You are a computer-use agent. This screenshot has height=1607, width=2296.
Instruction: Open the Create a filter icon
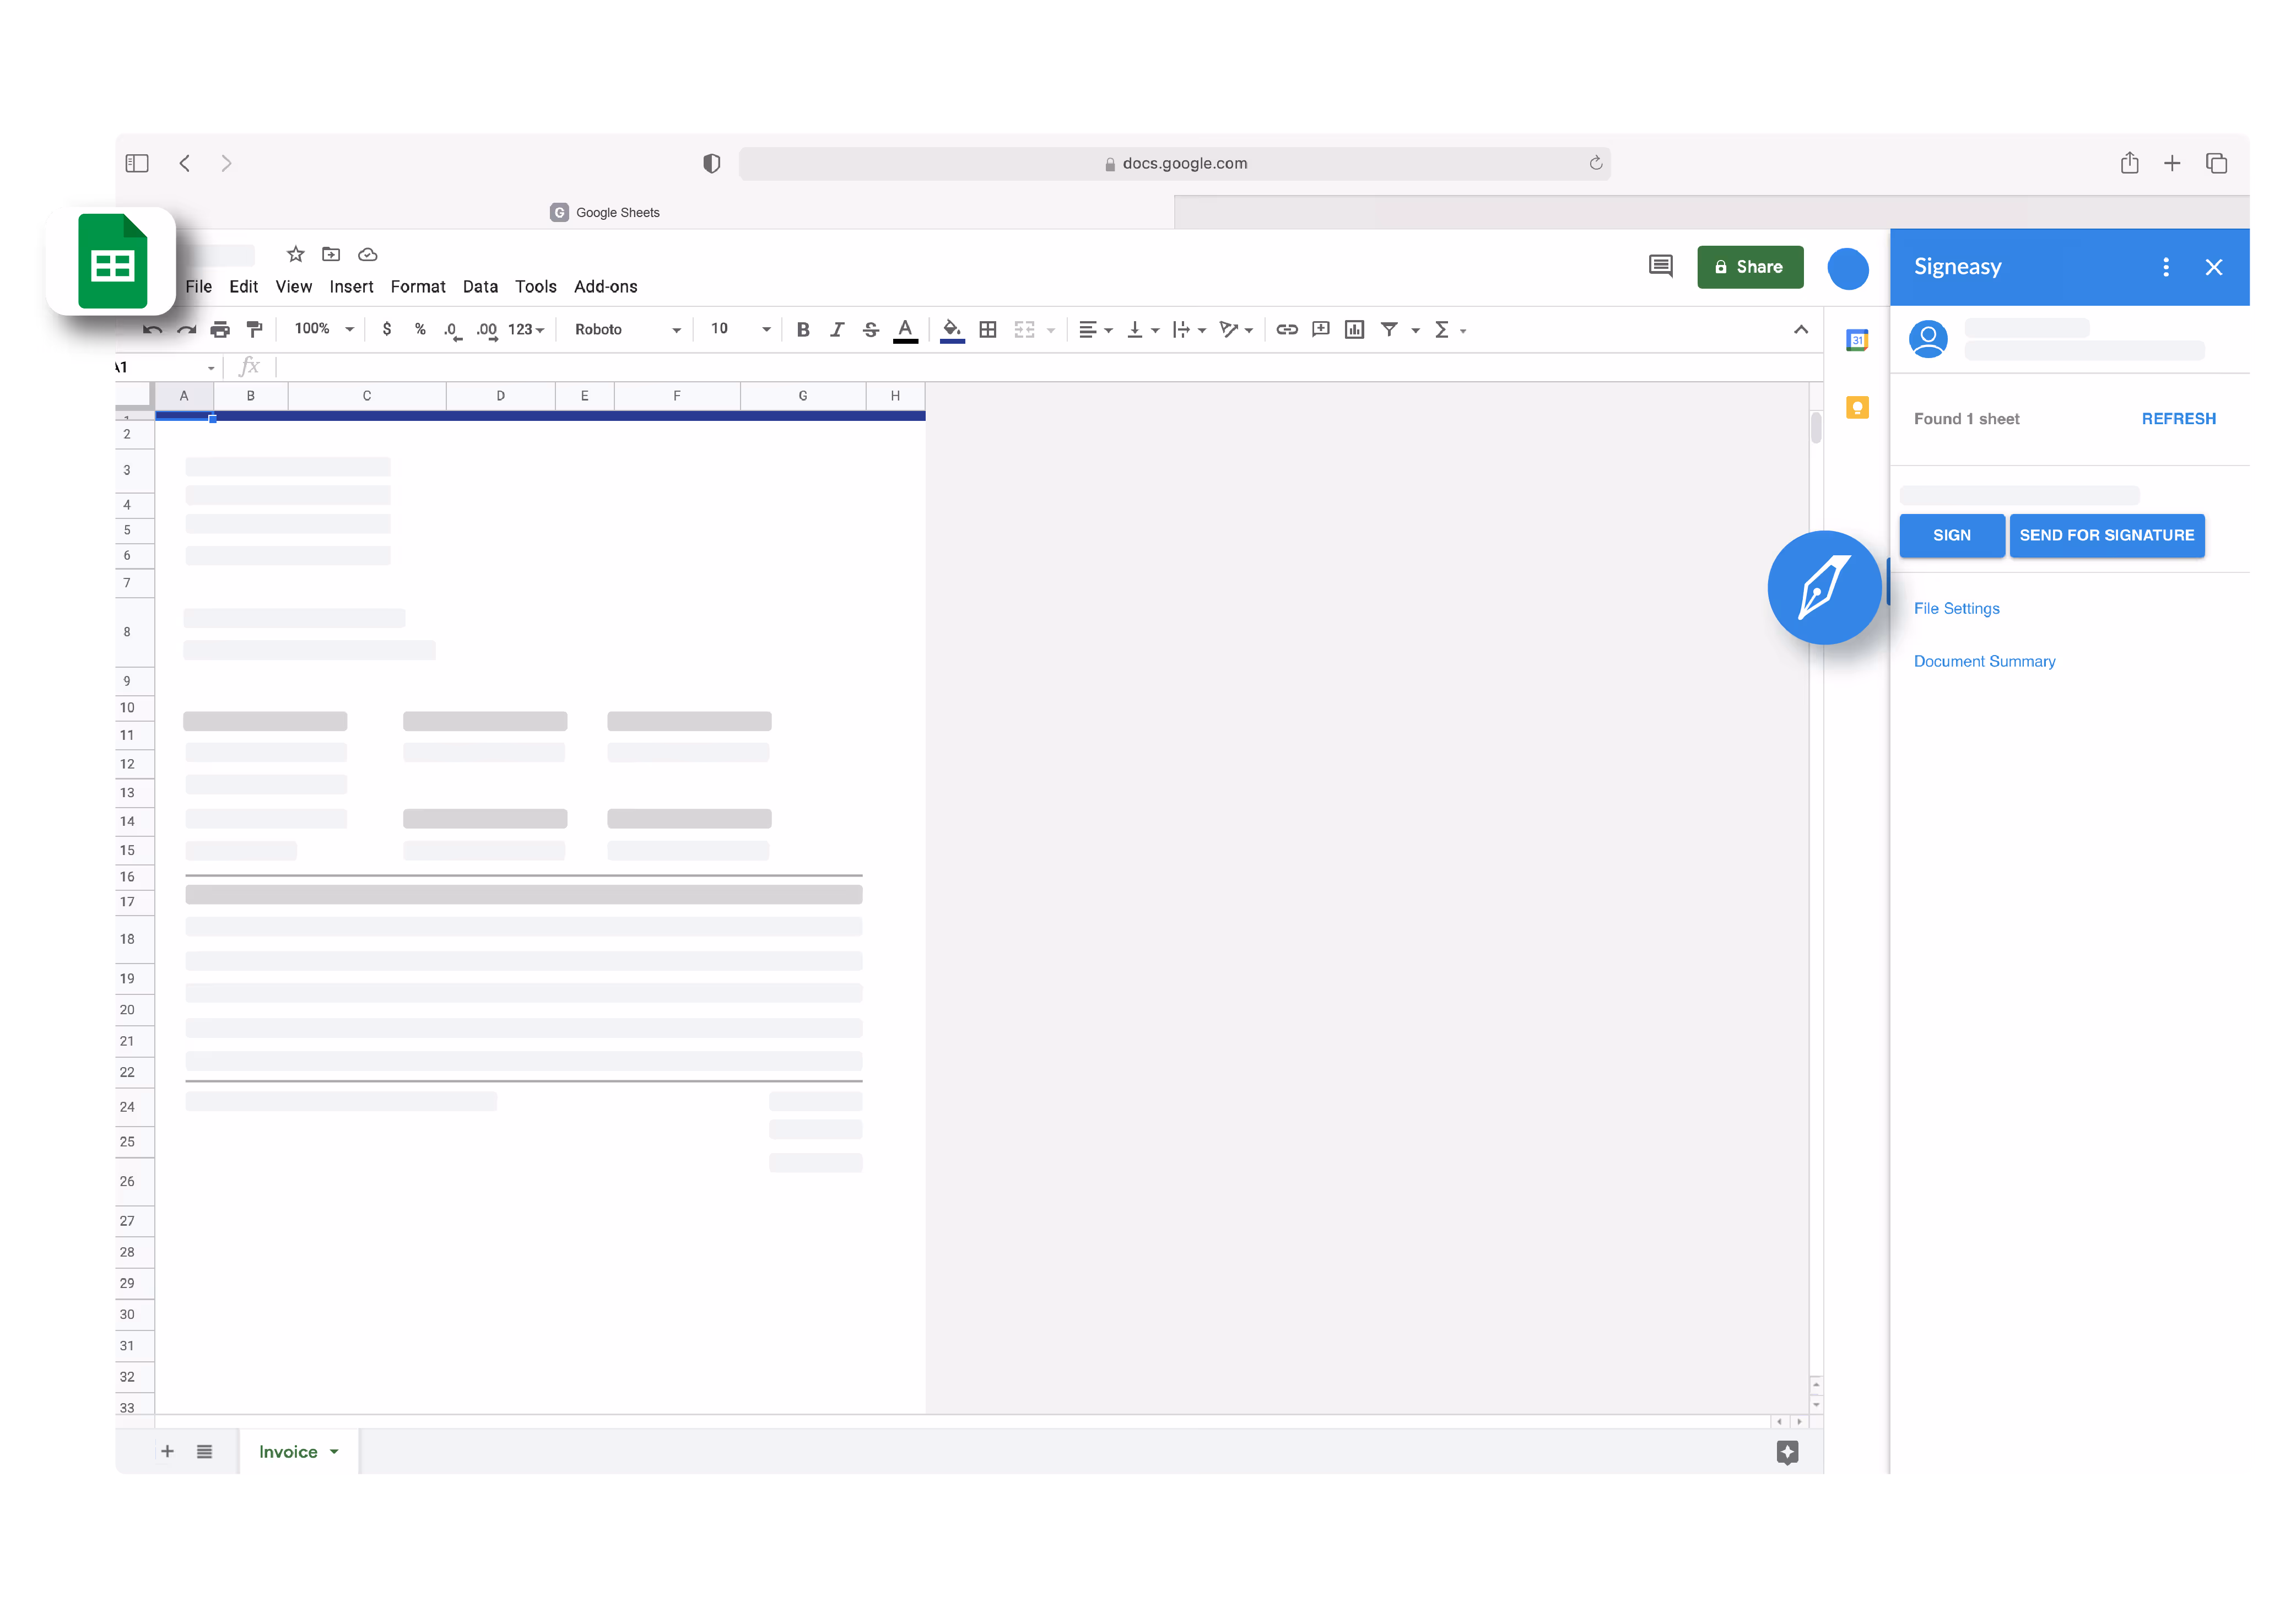click(1390, 329)
